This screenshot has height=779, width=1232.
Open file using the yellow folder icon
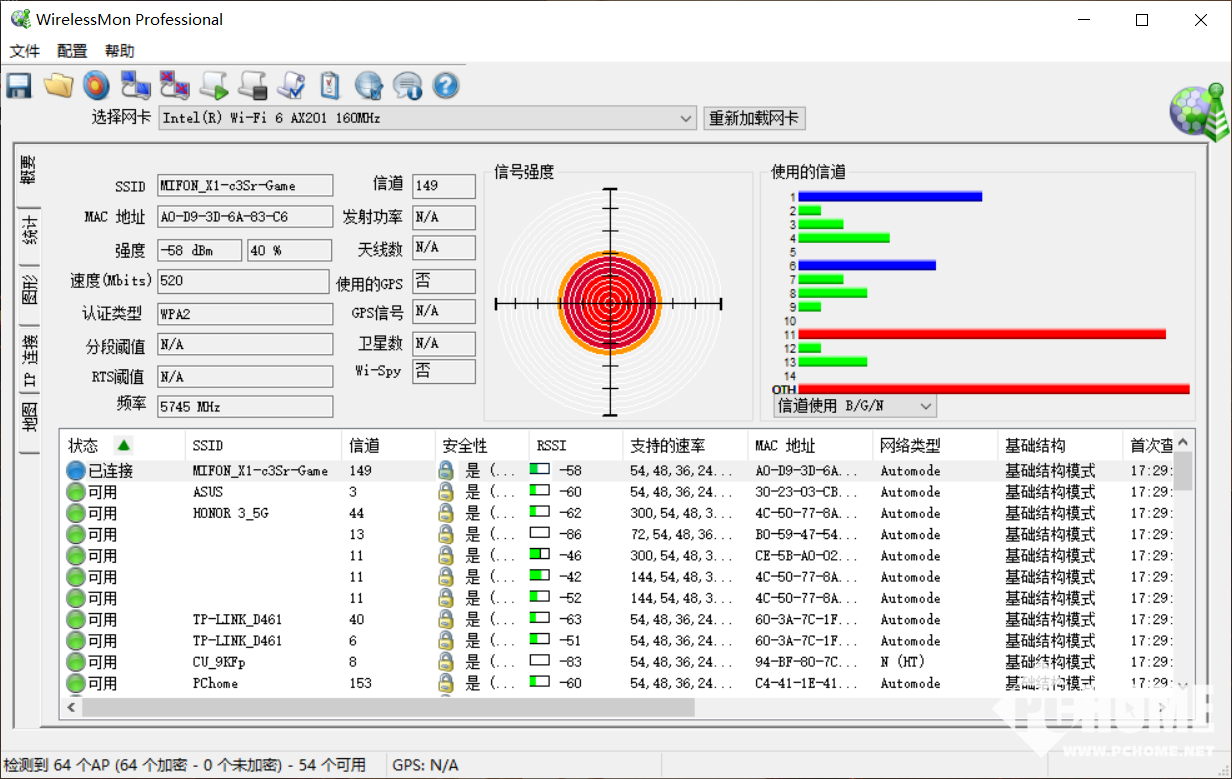[58, 86]
